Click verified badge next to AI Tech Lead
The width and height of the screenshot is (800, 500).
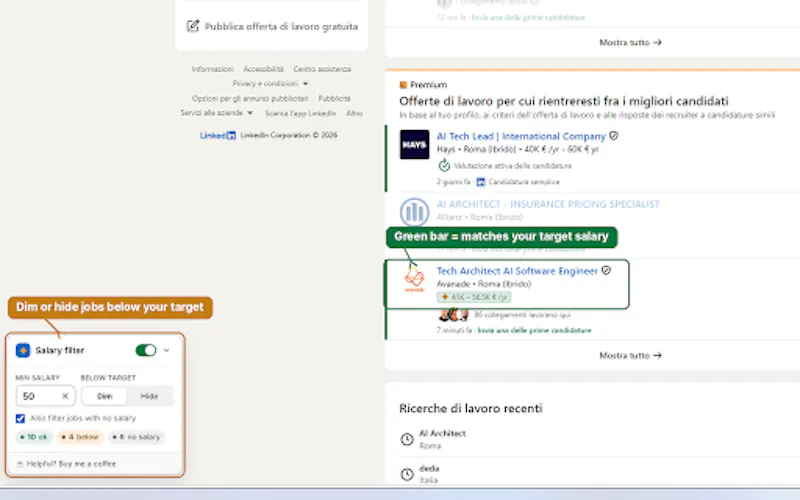[614, 136]
